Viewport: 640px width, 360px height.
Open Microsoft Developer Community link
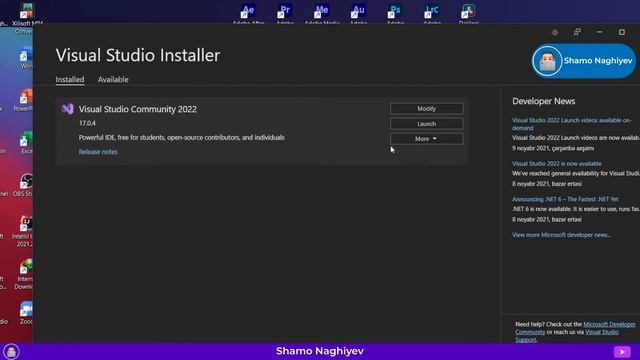[x=575, y=328]
